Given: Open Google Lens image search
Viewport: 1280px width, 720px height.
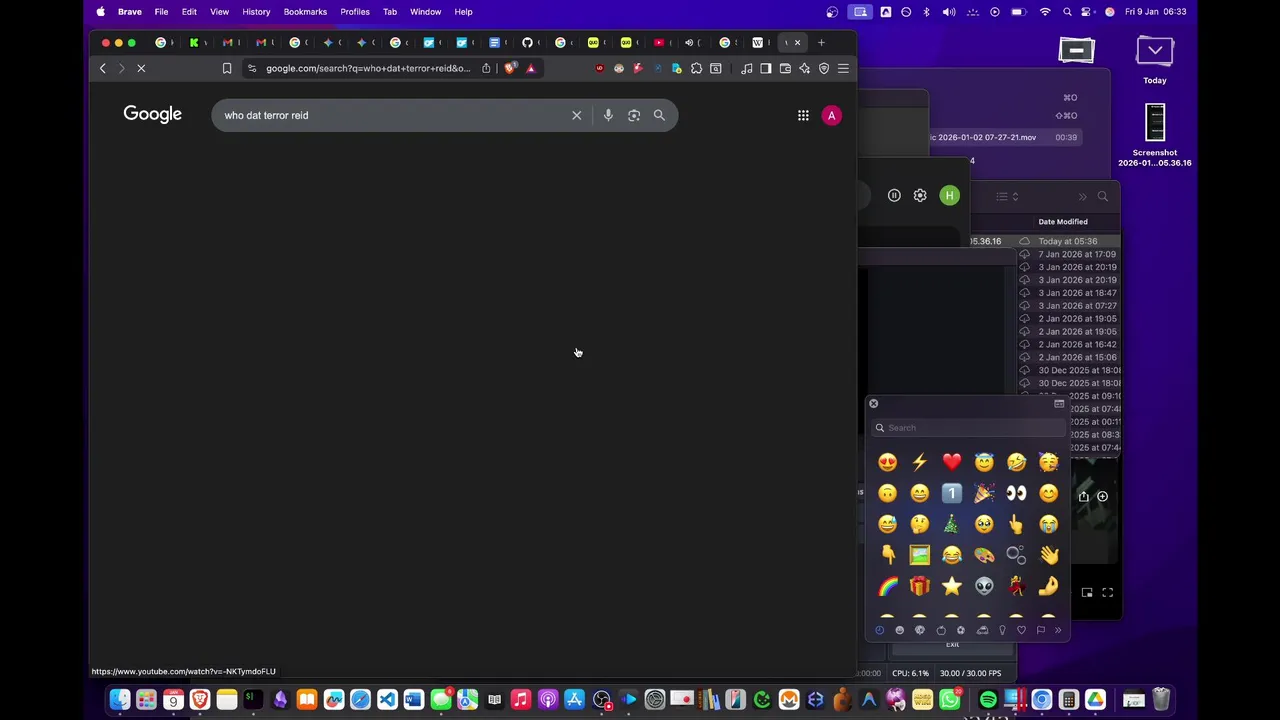Looking at the screenshot, I should pyautogui.click(x=634, y=115).
